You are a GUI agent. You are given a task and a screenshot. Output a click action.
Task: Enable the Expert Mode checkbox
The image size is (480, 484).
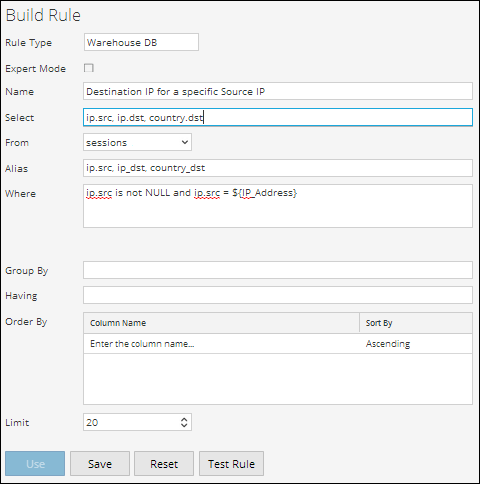click(x=89, y=68)
